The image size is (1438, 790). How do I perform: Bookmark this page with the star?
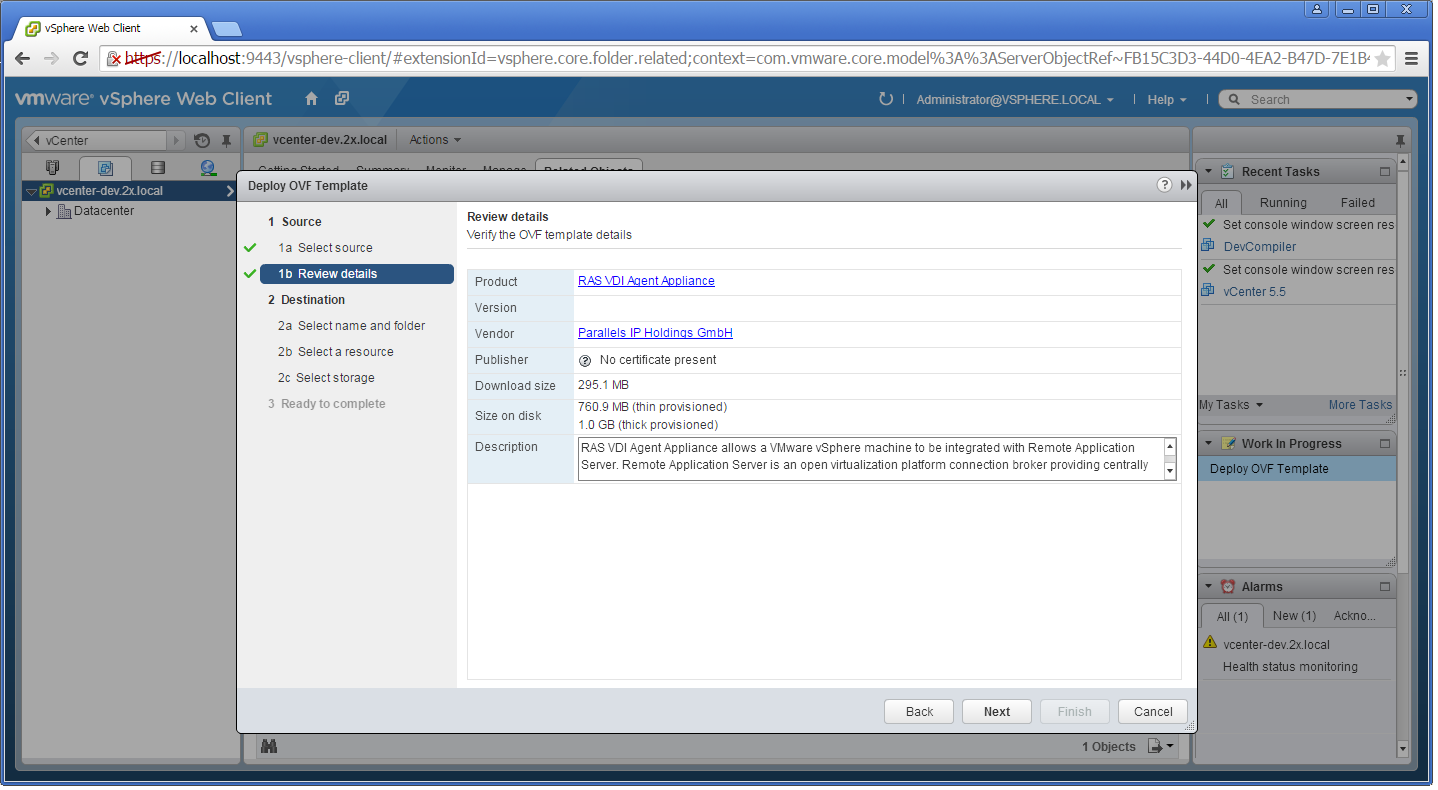(x=1382, y=59)
